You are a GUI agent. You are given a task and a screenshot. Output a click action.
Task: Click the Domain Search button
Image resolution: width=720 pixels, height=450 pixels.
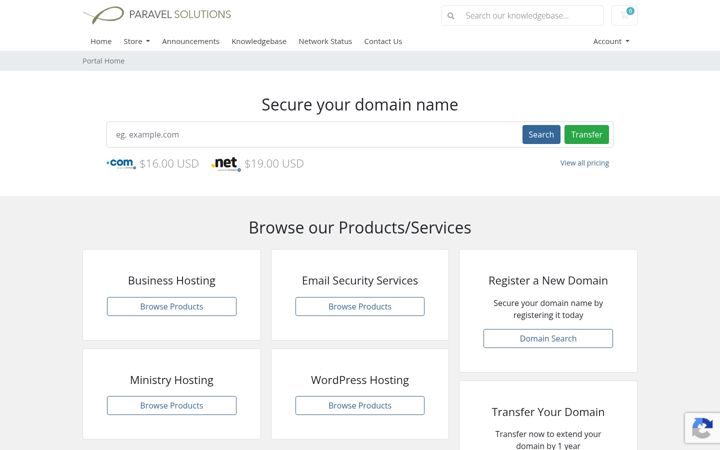pos(548,338)
